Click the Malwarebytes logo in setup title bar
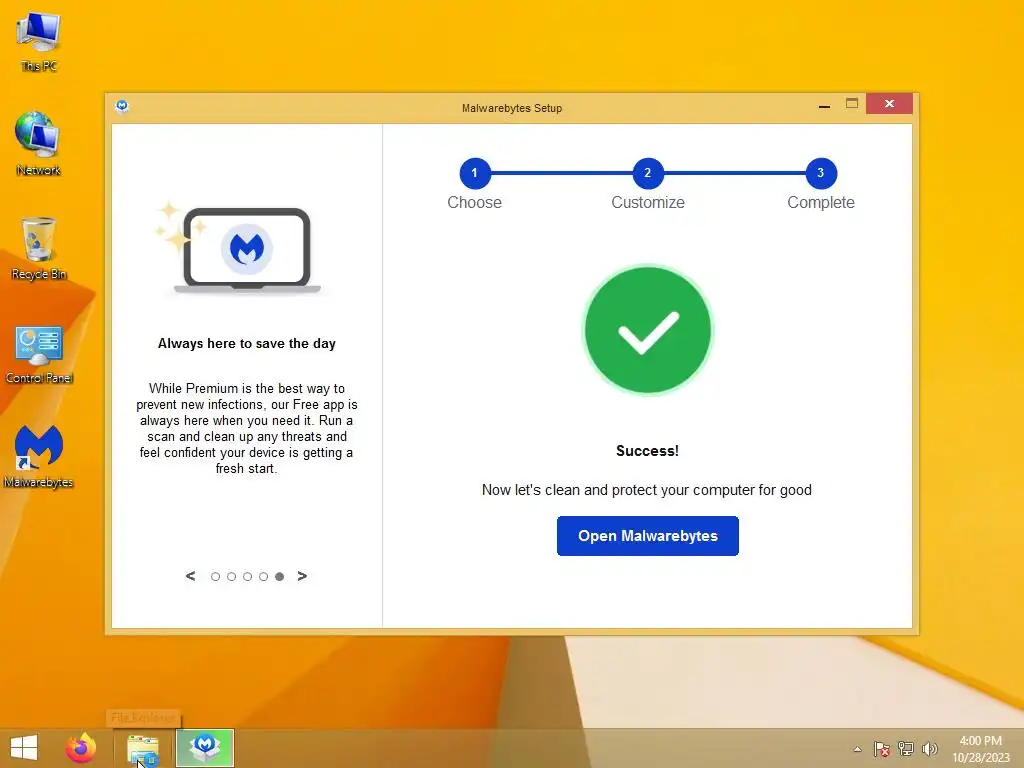This screenshot has height=768, width=1024. [x=121, y=106]
